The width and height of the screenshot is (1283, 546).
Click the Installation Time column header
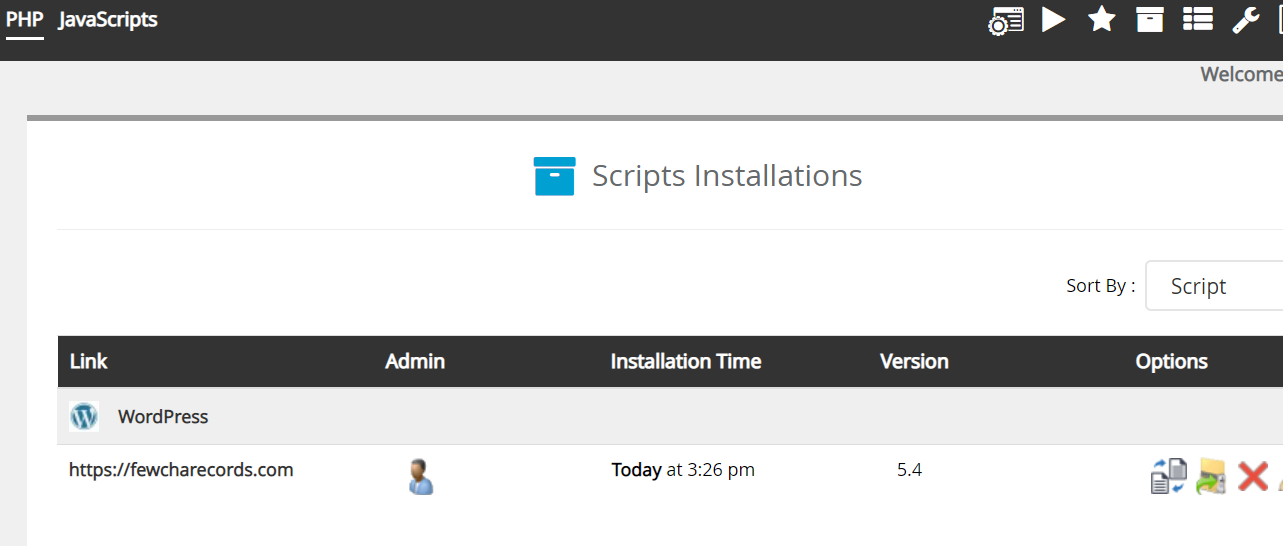[x=685, y=362]
